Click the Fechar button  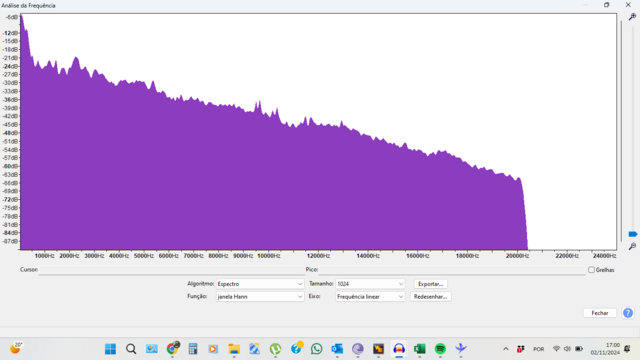(600, 313)
